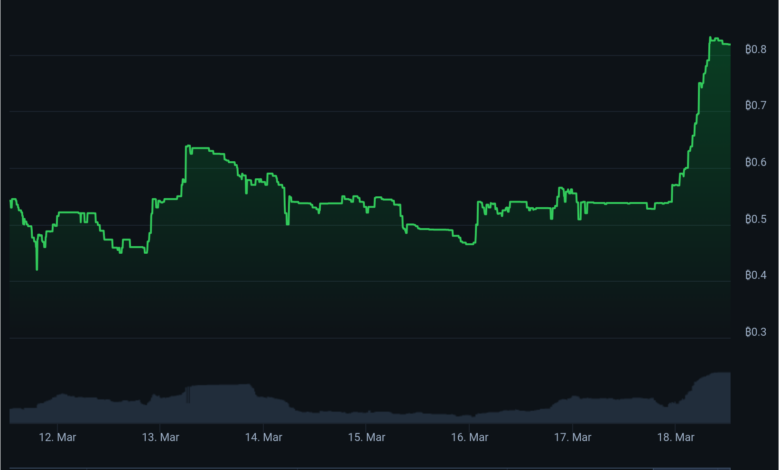Click the 18. Mar date label
The width and height of the screenshot is (780, 470).
(x=676, y=437)
